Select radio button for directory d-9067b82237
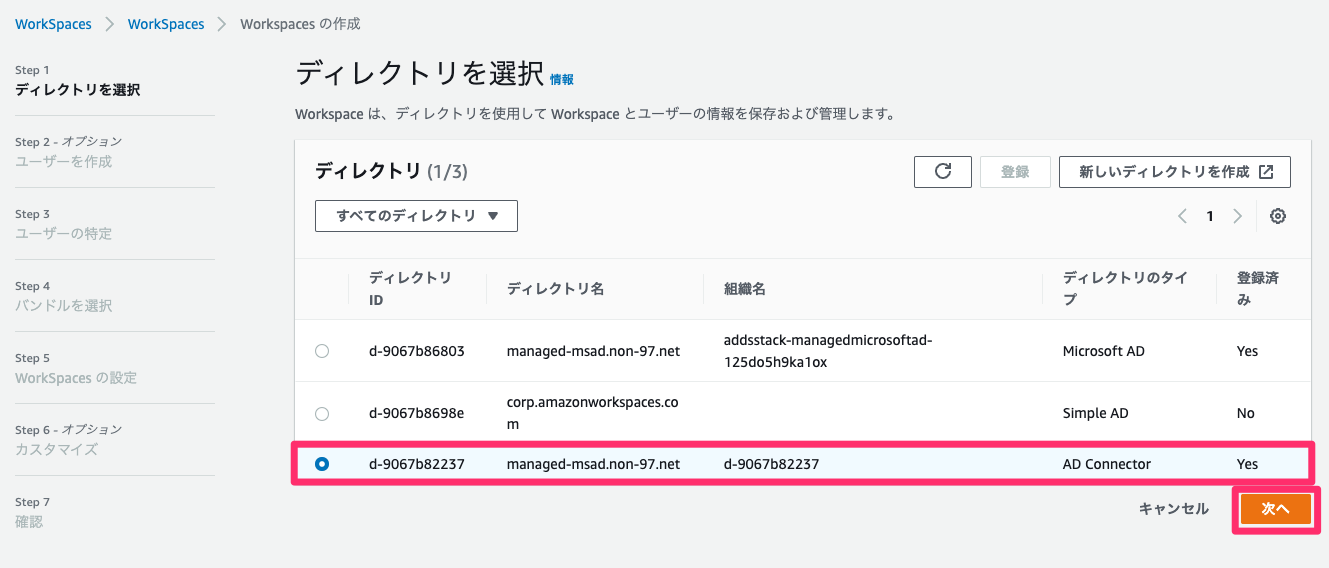 [322, 464]
